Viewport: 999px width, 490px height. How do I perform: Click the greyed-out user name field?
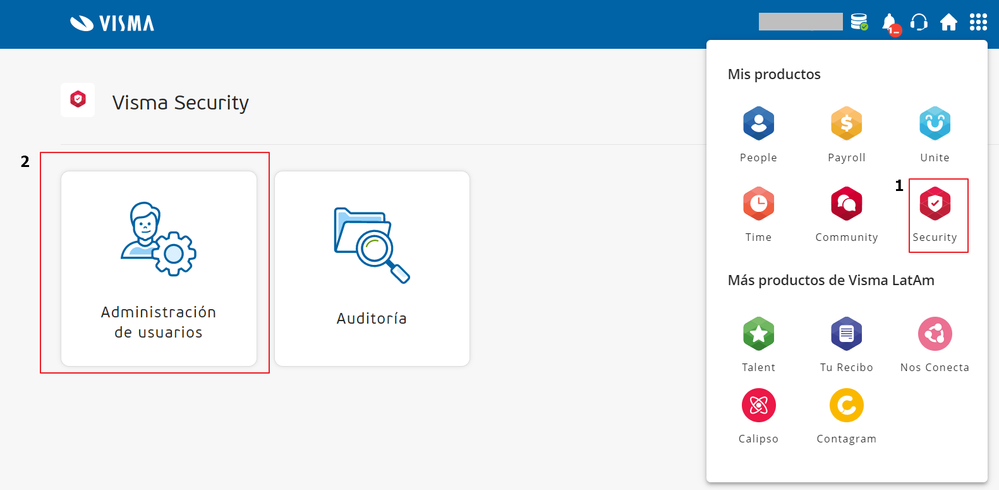coord(801,22)
